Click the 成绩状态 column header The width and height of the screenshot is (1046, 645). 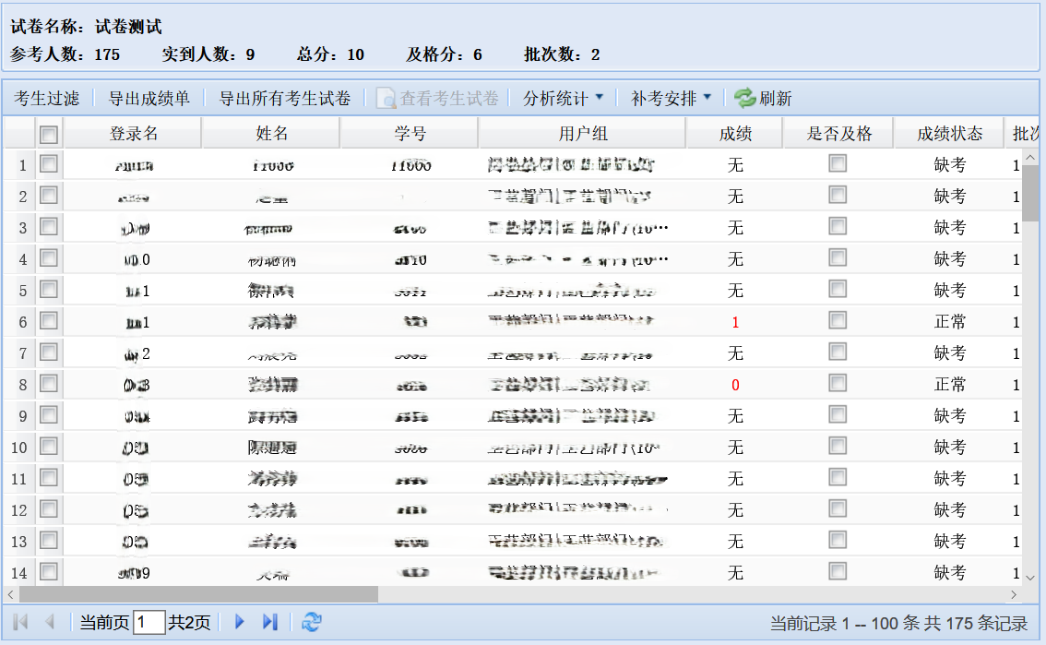[x=950, y=133]
